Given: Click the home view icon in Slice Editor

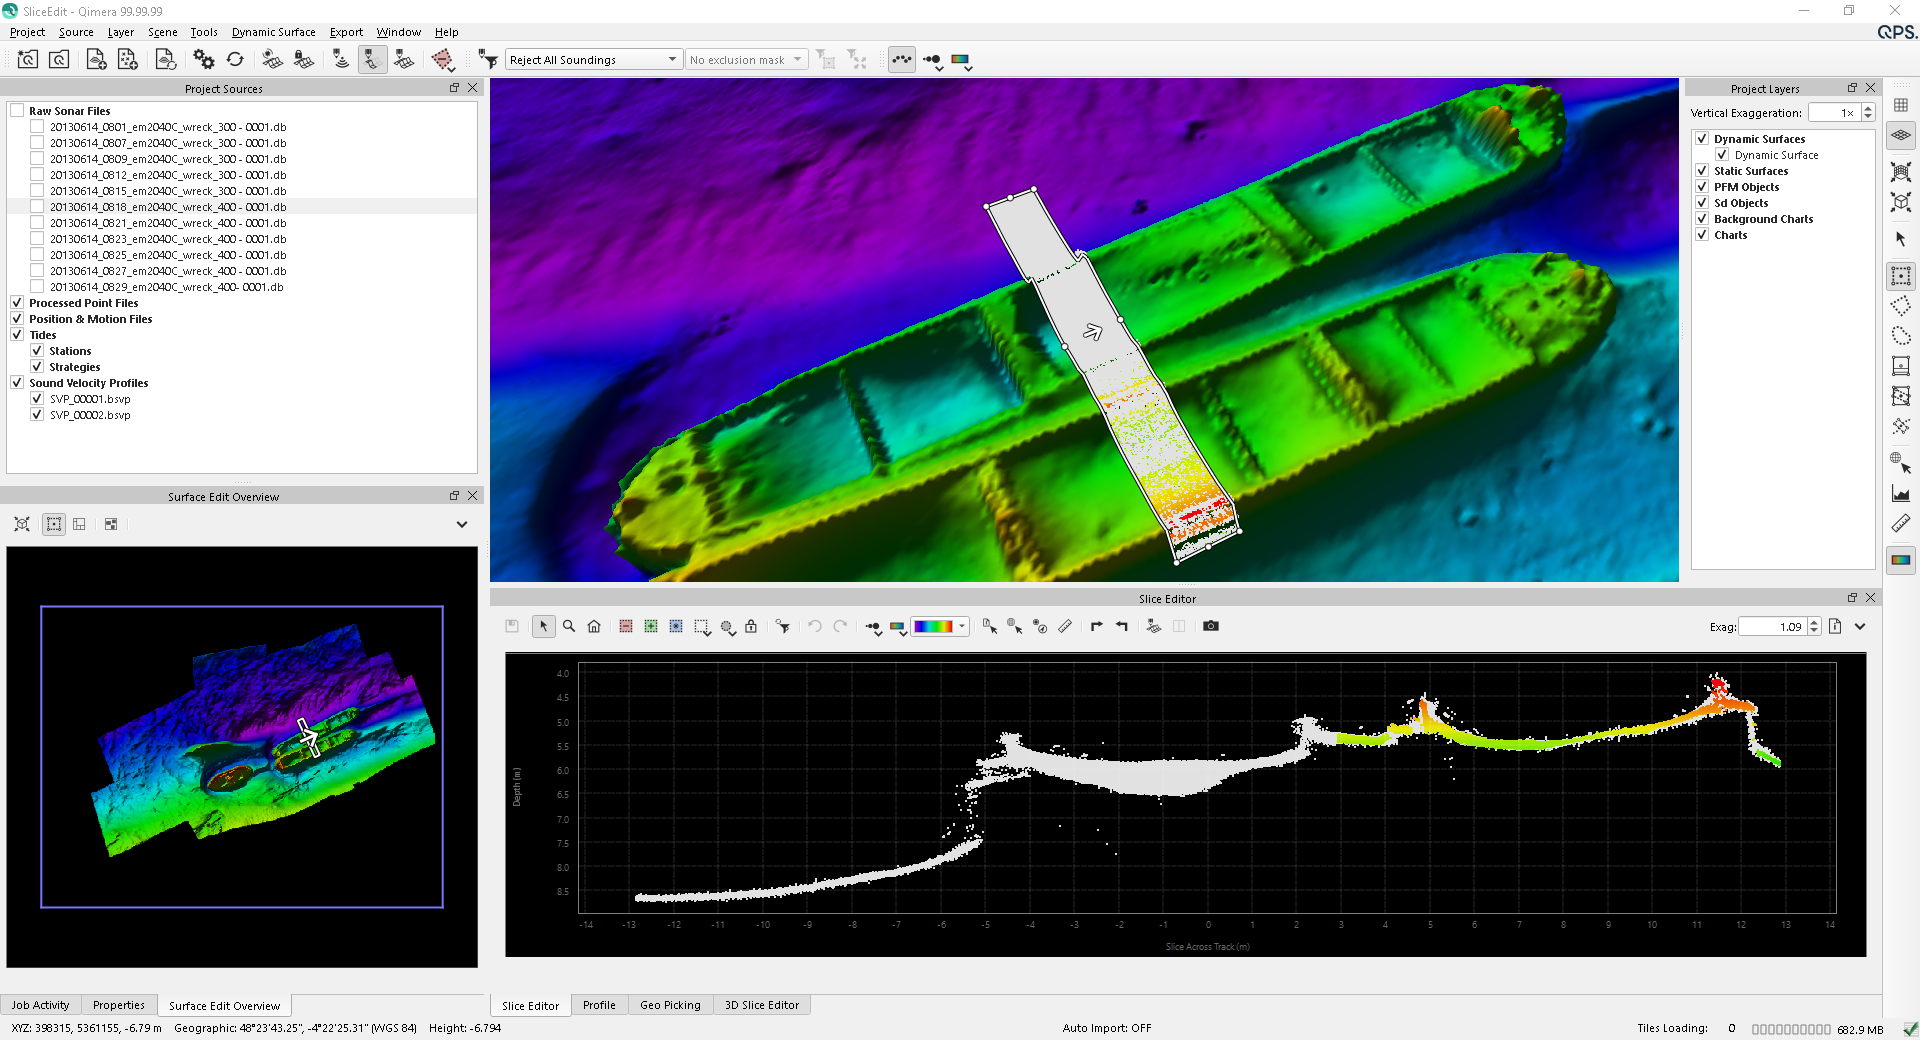Looking at the screenshot, I should [594, 626].
